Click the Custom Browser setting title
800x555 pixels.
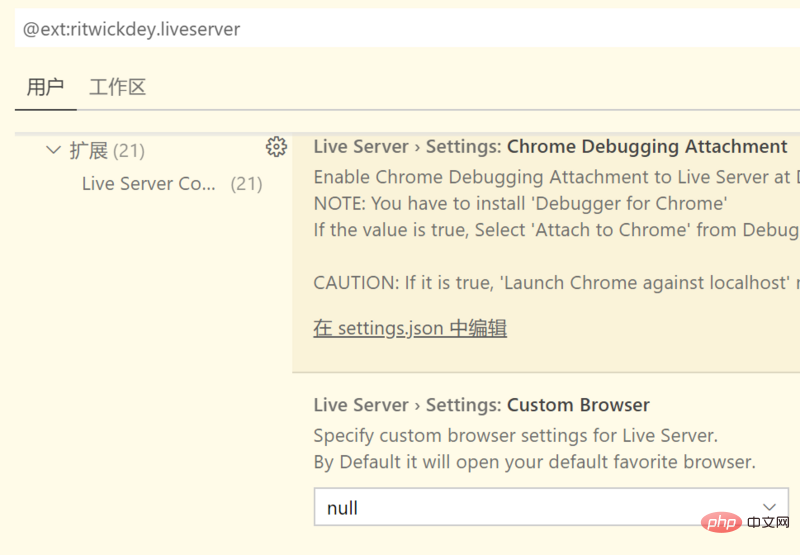pos(481,405)
